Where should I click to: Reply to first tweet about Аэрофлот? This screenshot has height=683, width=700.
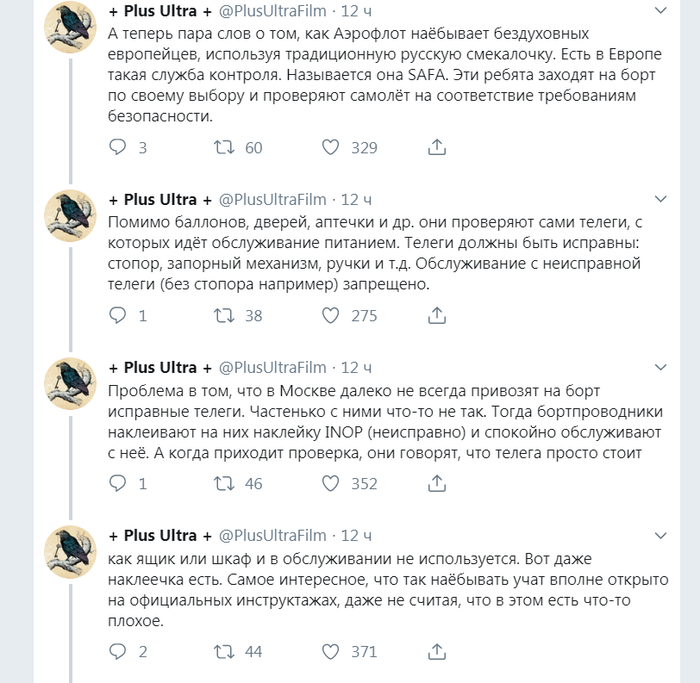pyautogui.click(x=118, y=148)
